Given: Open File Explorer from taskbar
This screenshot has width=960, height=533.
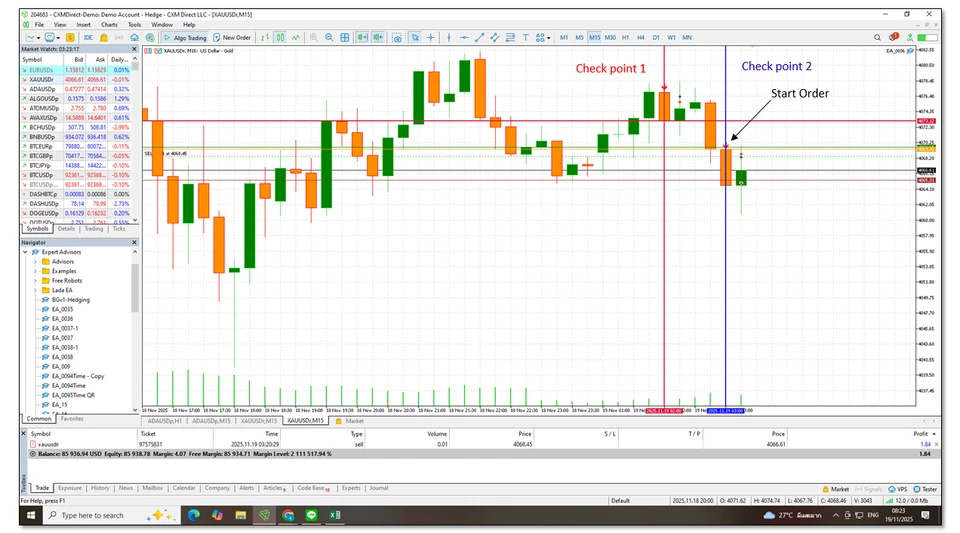Looking at the screenshot, I should (241, 515).
